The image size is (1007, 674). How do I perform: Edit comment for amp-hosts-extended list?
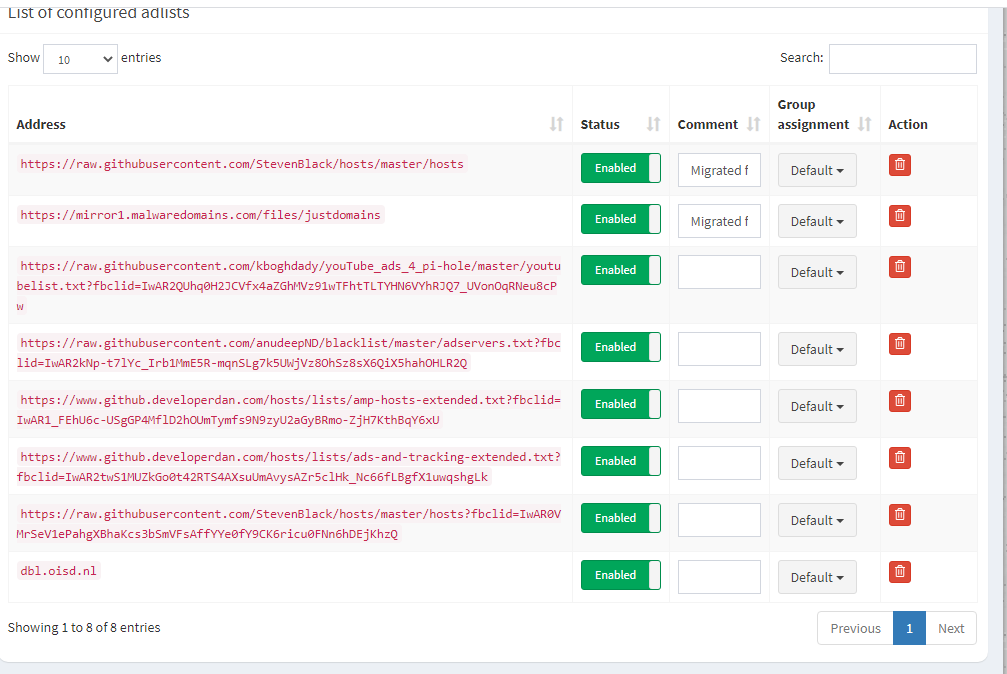pyautogui.click(x=719, y=406)
